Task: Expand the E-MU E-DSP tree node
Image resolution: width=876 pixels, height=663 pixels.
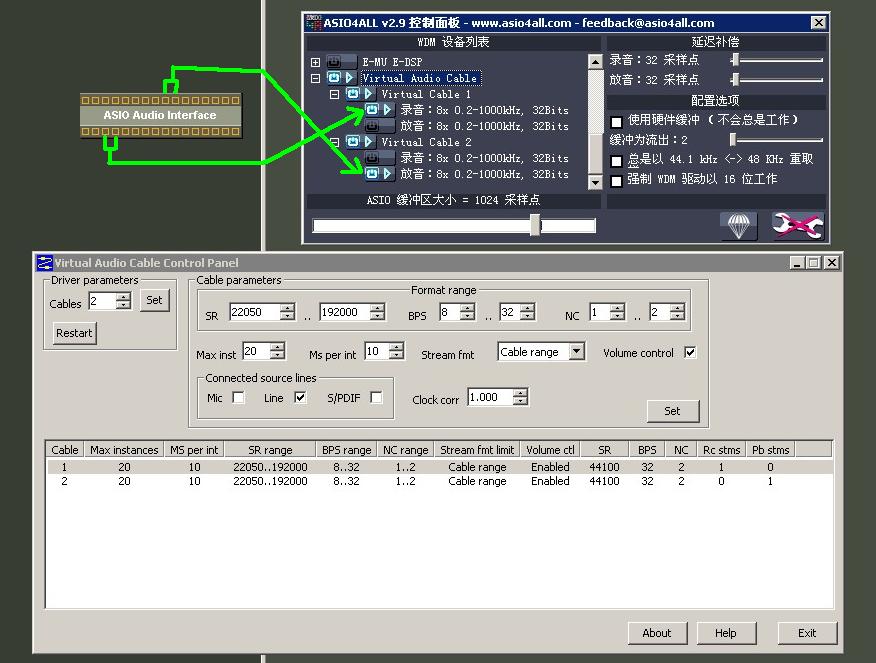Action: coord(316,62)
